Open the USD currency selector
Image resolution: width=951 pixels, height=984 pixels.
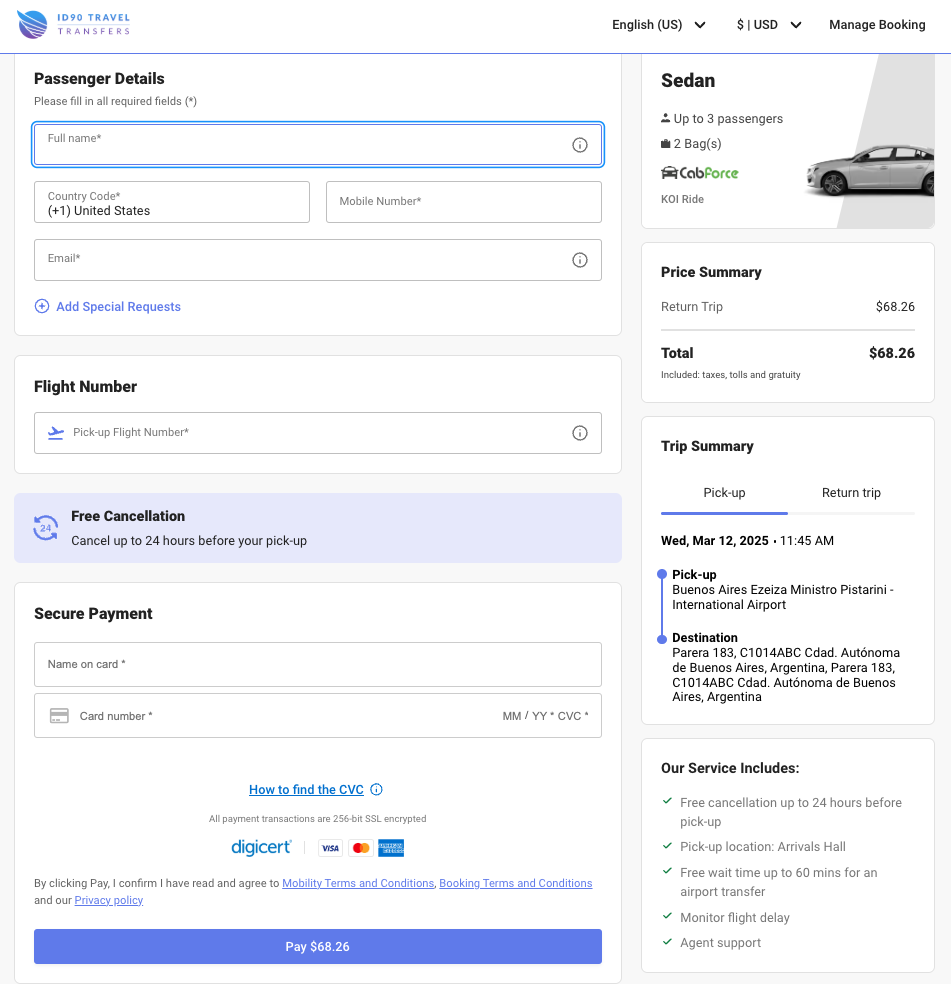point(768,24)
